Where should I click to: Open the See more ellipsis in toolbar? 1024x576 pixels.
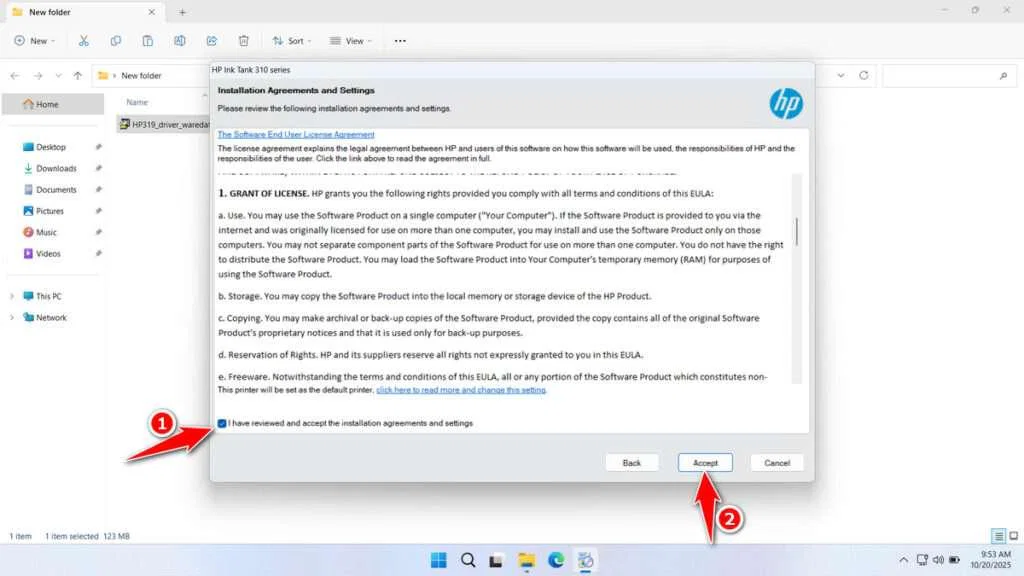(x=399, y=40)
